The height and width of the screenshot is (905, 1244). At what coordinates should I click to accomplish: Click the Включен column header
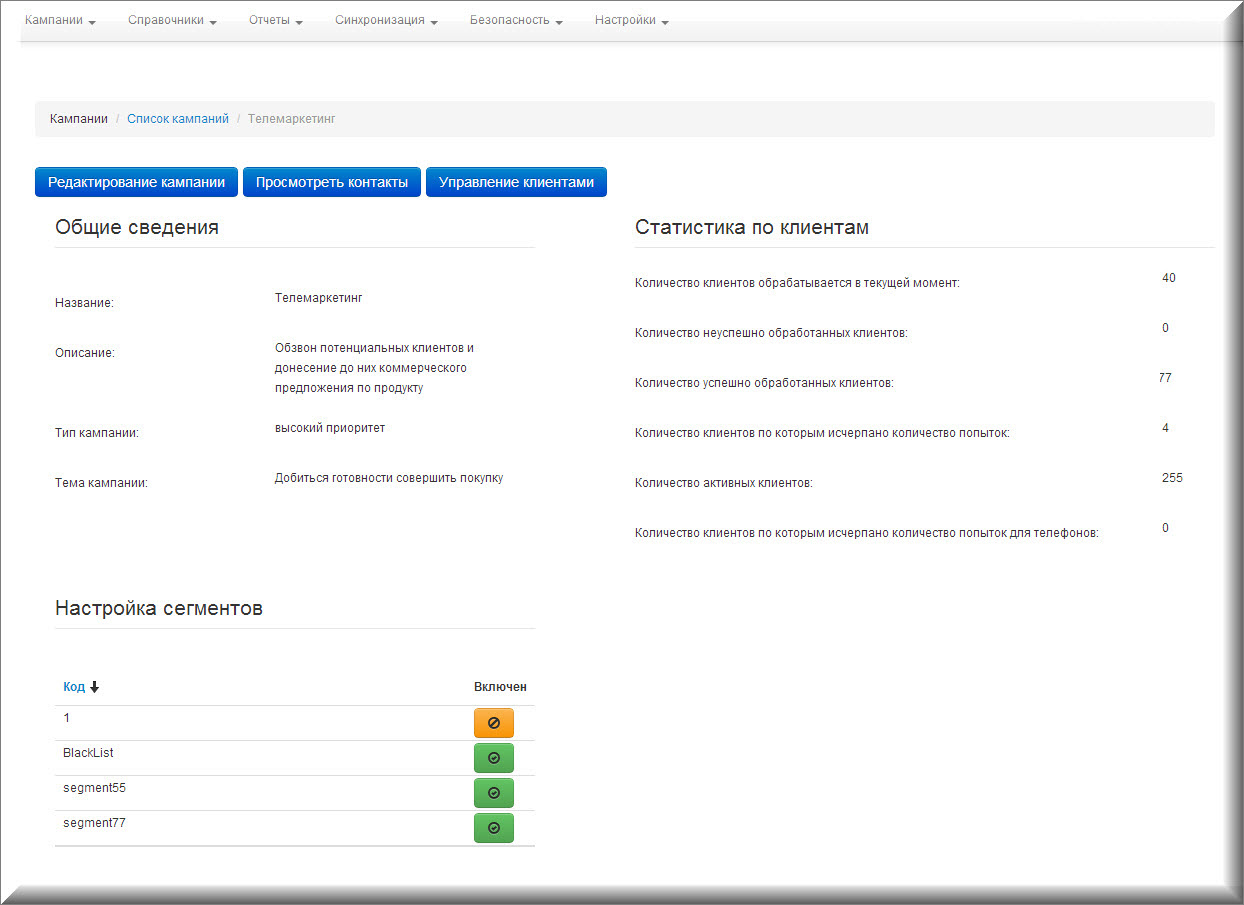pos(500,687)
